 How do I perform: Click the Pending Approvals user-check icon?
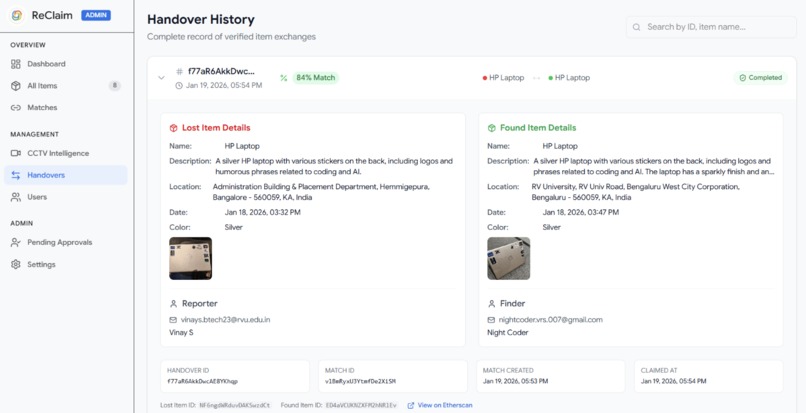click(16, 242)
